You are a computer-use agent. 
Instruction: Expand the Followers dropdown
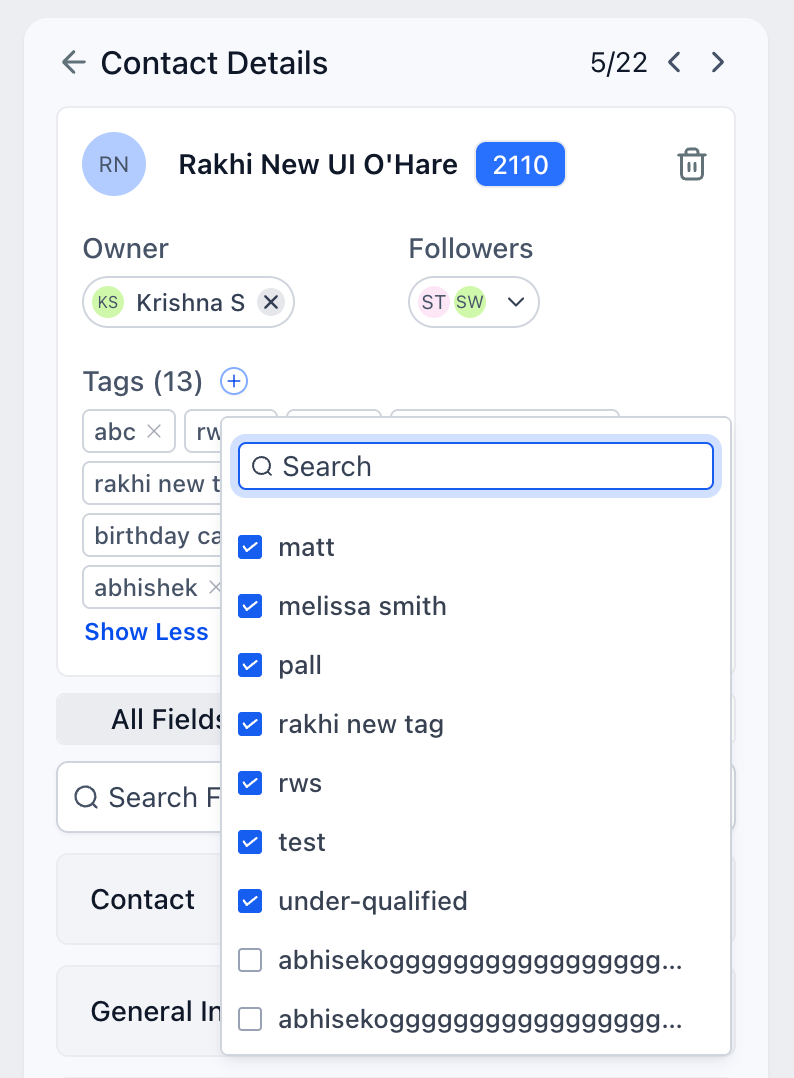pos(516,302)
